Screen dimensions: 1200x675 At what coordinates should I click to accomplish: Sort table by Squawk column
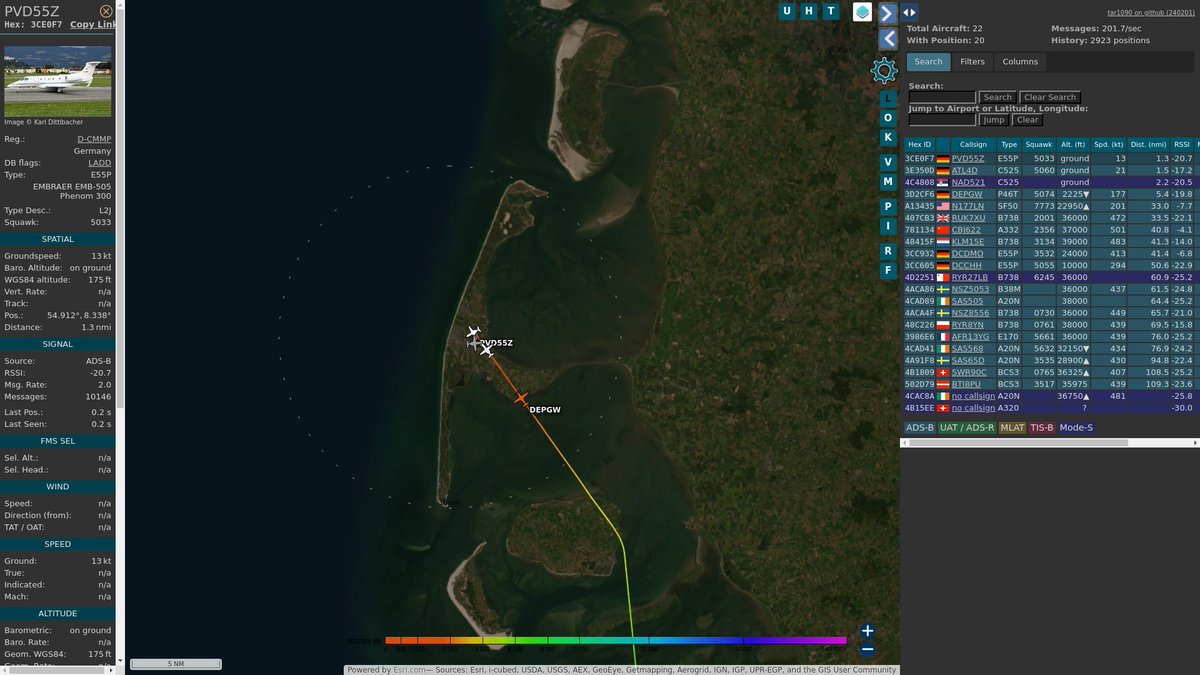click(x=1038, y=145)
